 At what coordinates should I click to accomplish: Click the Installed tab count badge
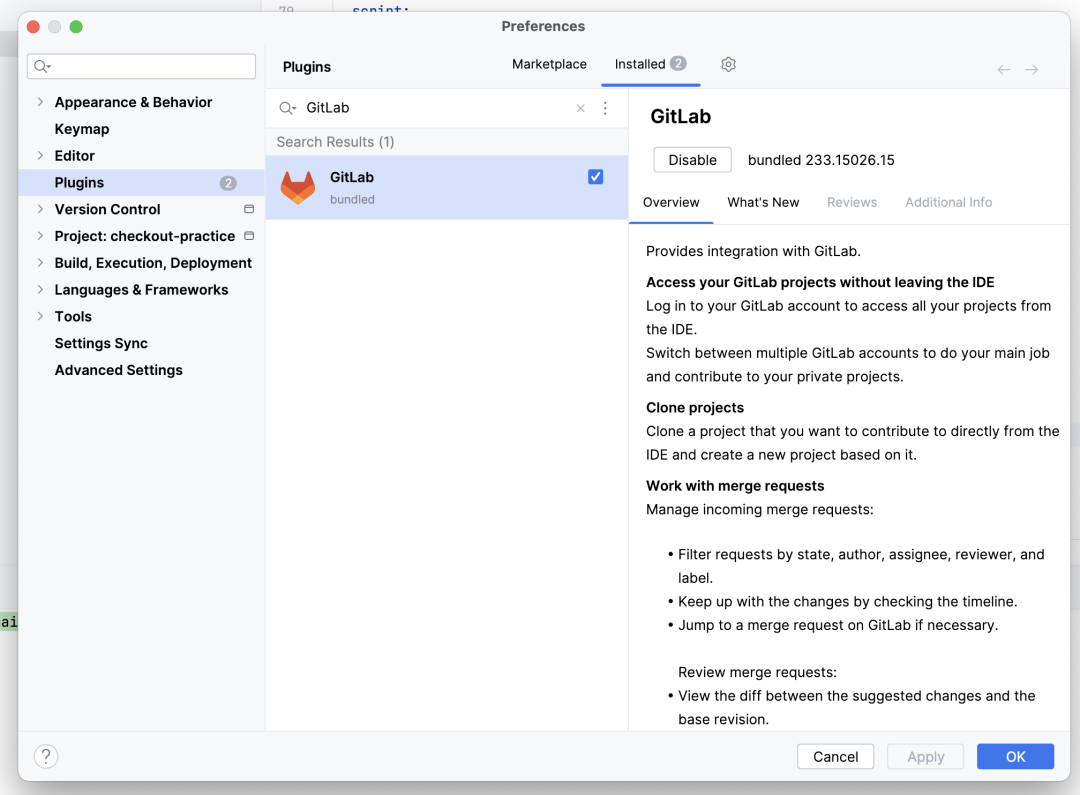[x=678, y=63]
